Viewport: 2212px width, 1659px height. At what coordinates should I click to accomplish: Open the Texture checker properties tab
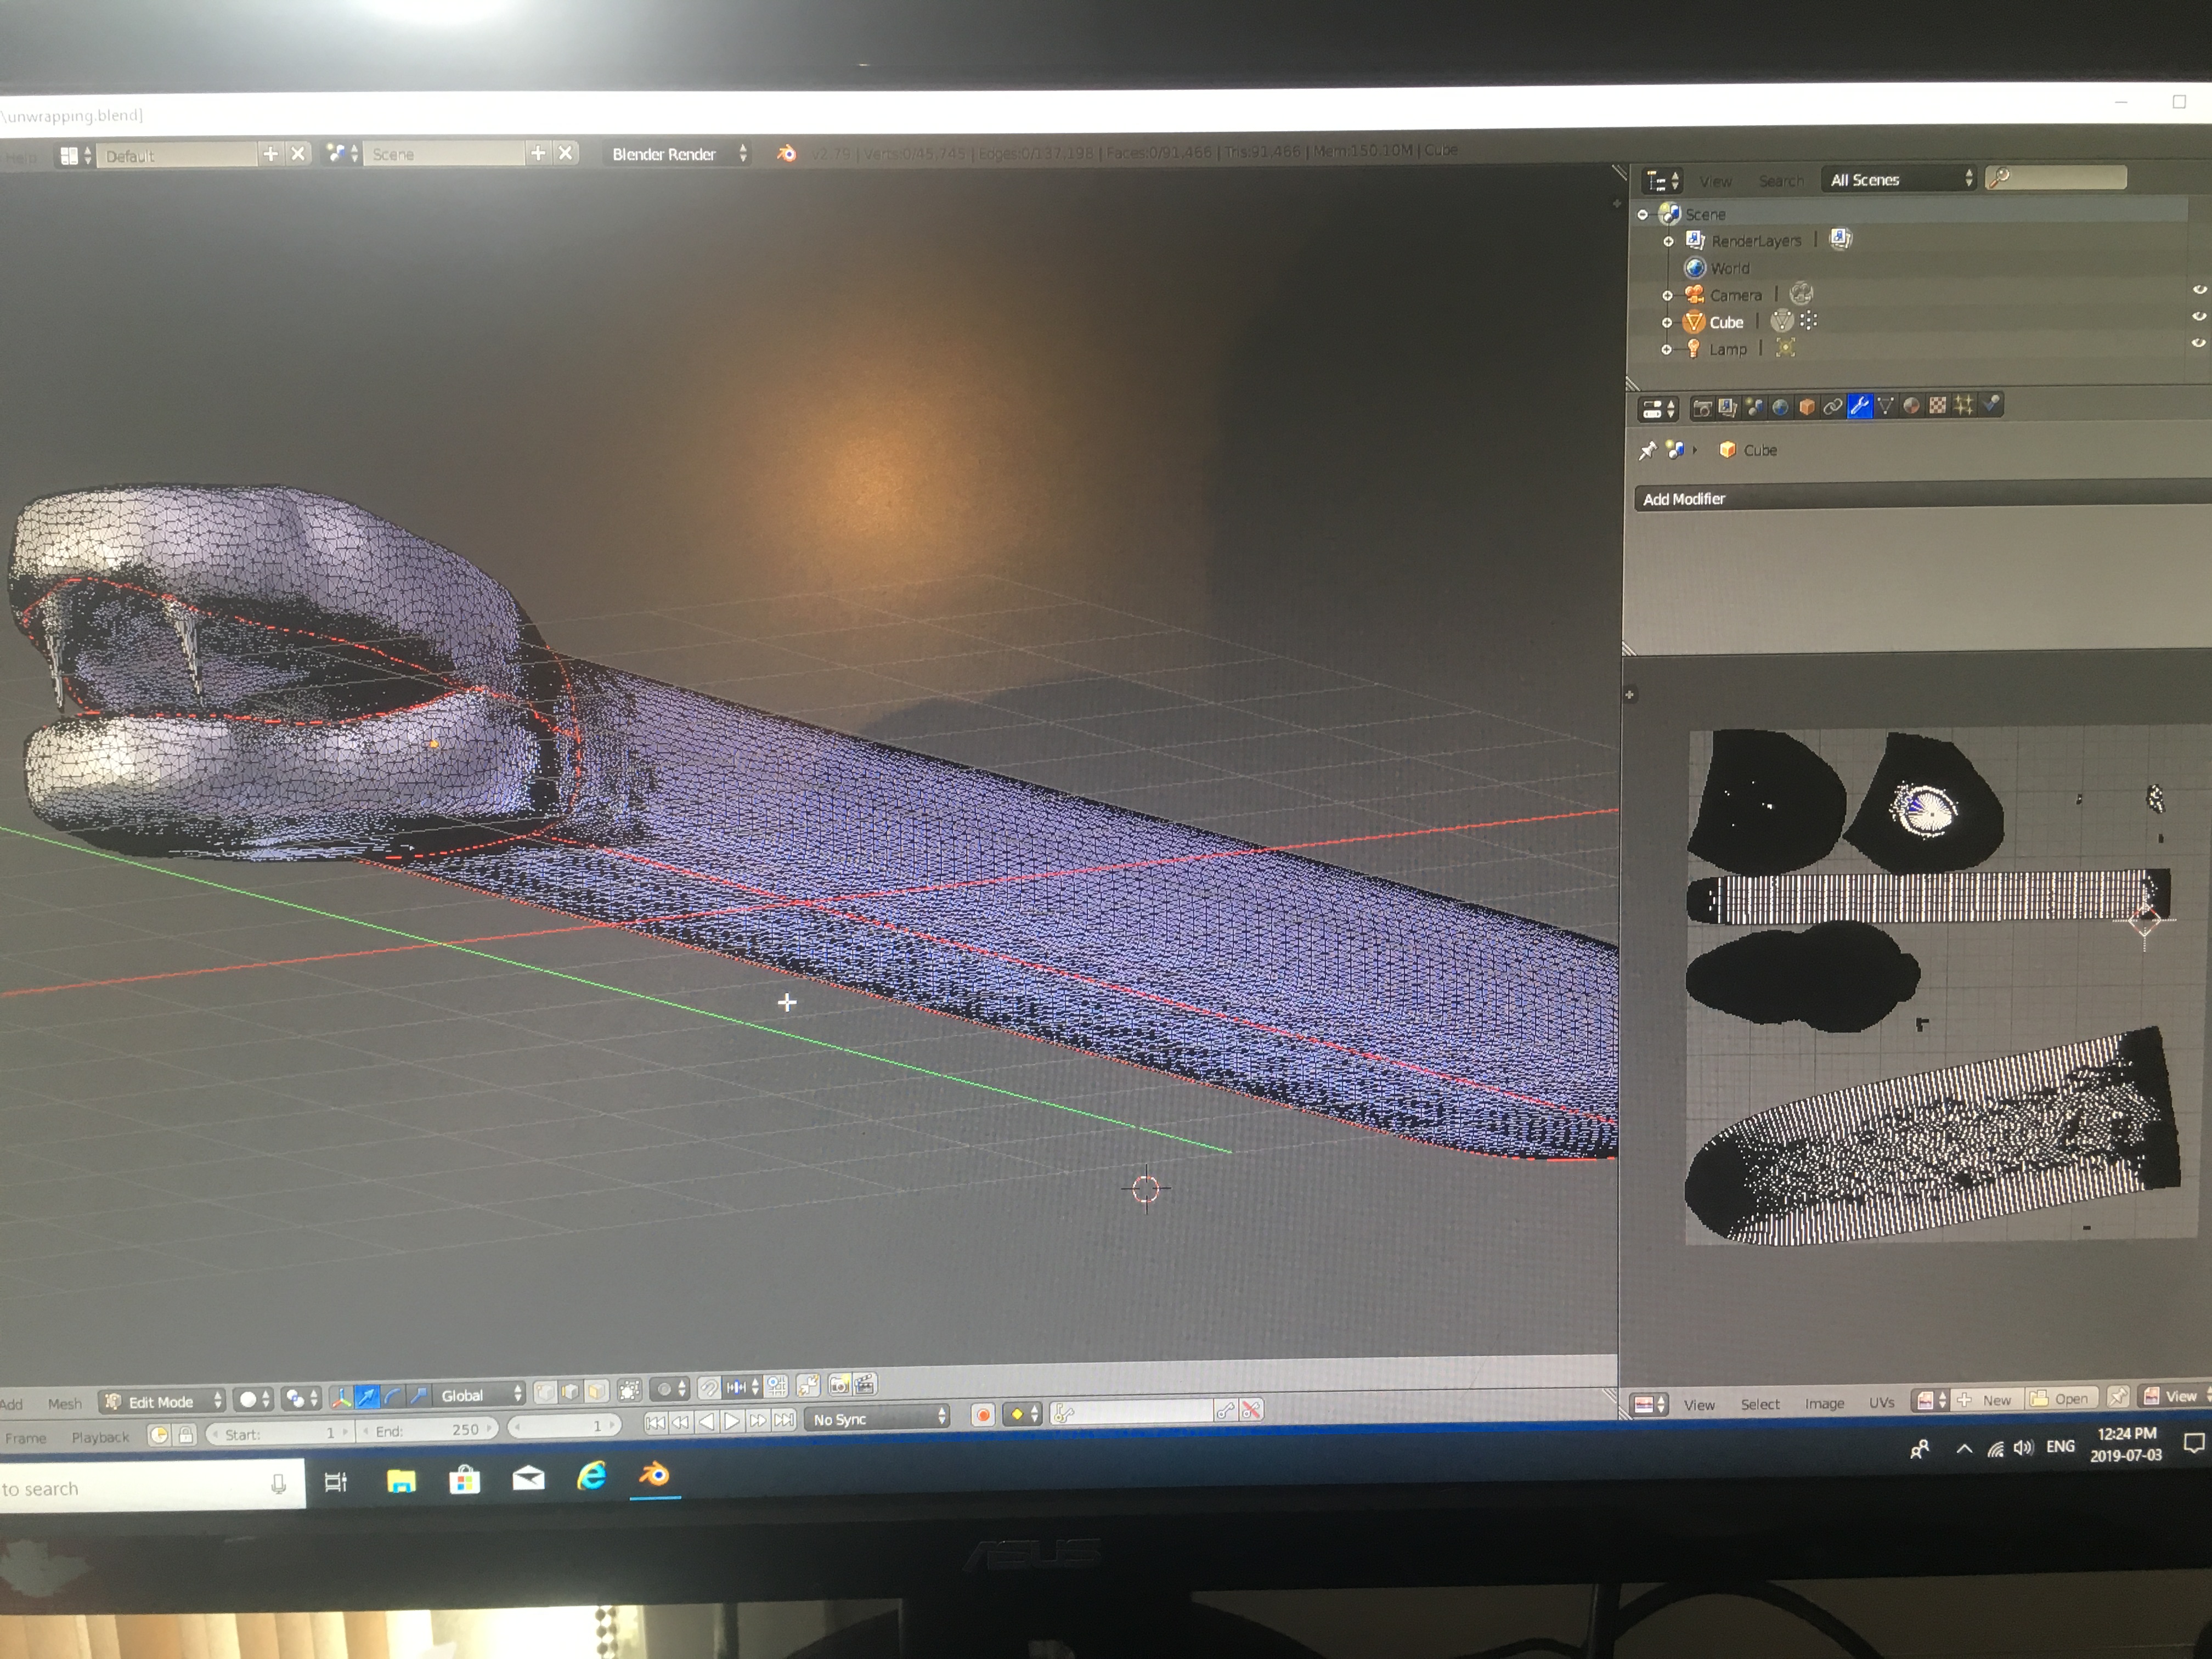pyautogui.click(x=1937, y=405)
